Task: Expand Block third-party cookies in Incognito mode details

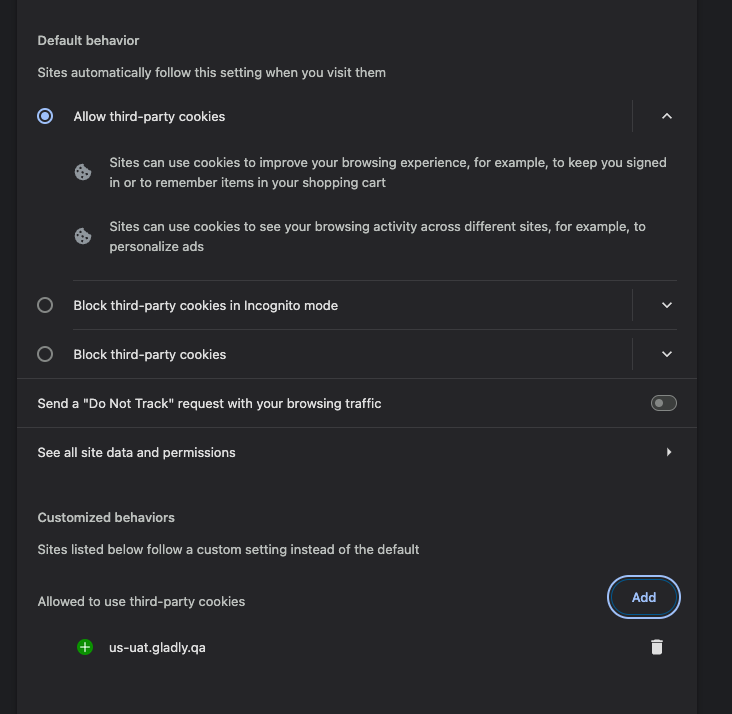Action: pos(667,305)
